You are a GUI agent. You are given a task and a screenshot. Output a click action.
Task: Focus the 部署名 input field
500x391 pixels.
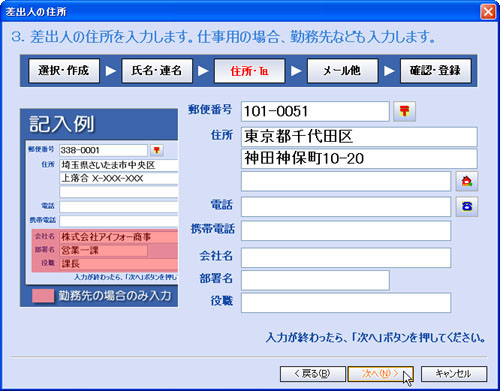[x=315, y=280]
